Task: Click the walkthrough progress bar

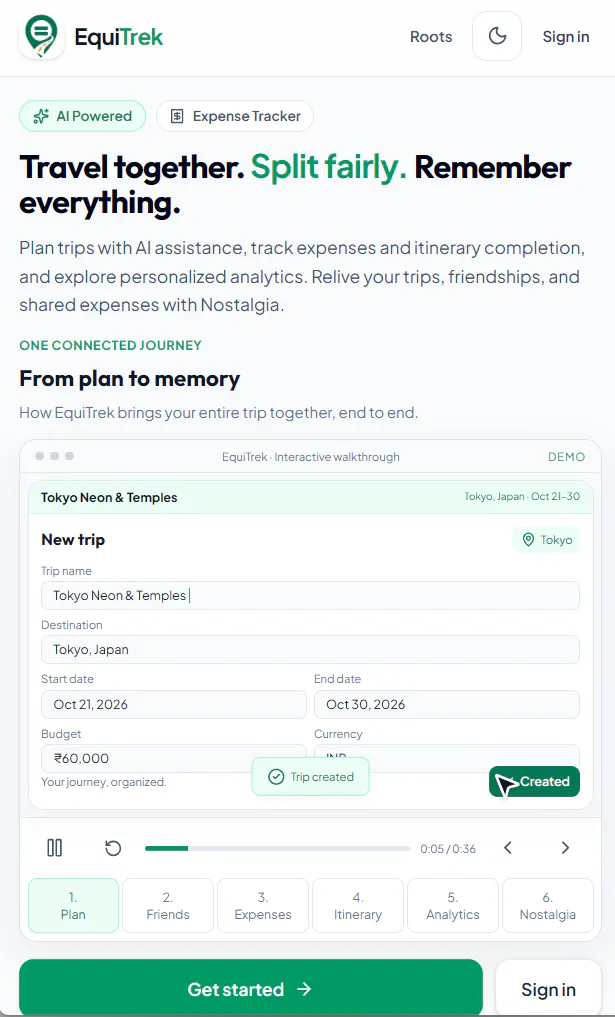Action: [x=278, y=848]
